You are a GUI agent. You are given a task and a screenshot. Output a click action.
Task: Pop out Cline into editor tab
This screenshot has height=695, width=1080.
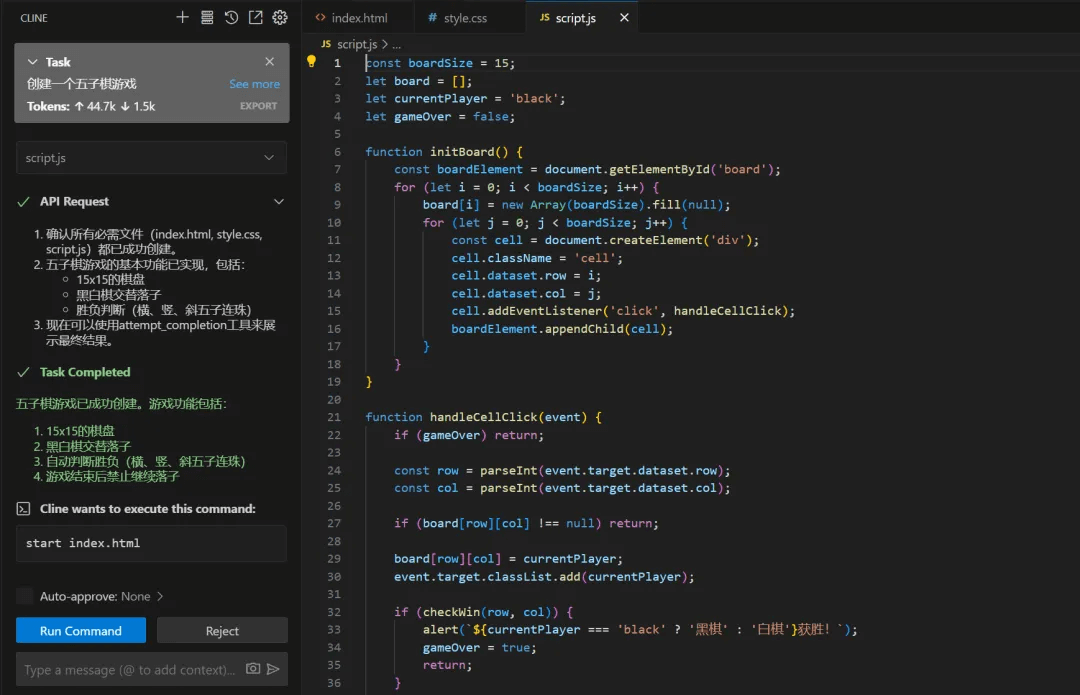coord(255,17)
